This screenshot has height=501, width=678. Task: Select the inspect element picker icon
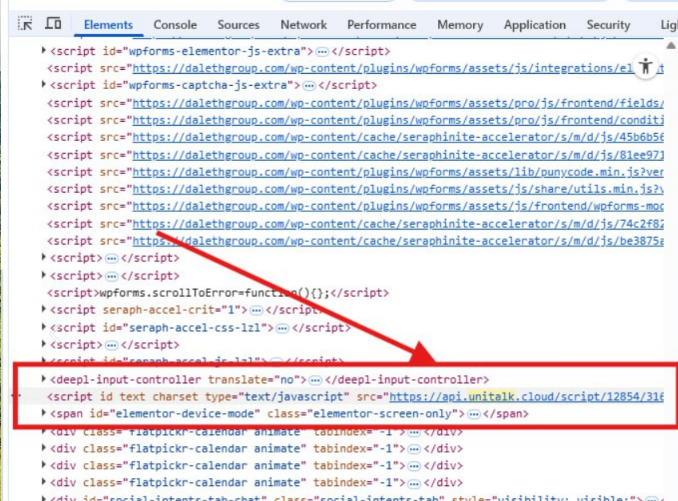[25, 23]
